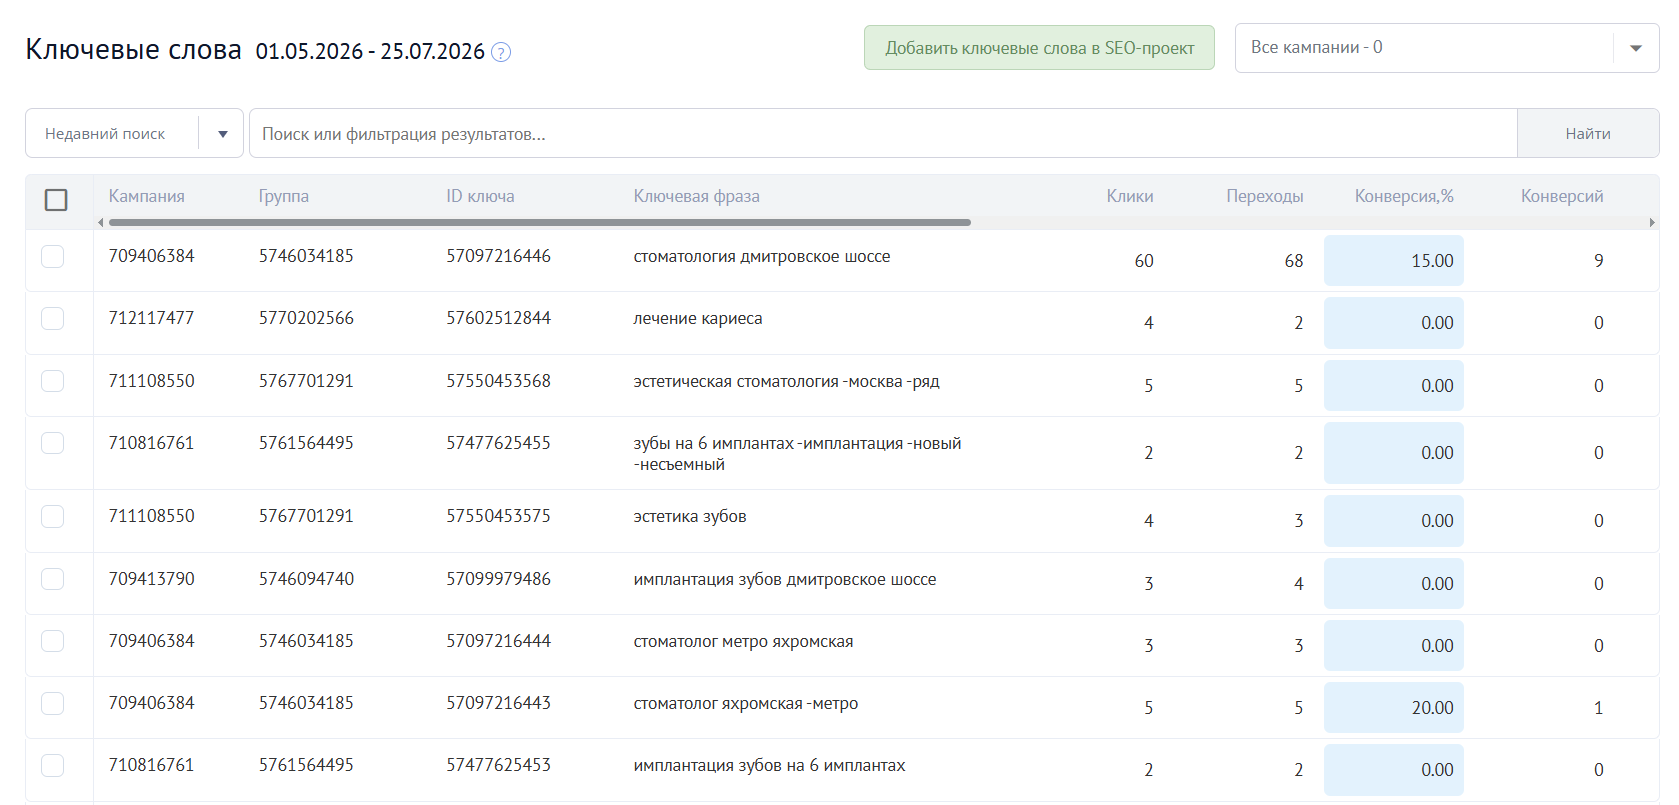The image size is (1679, 805).
Task: Click campaign ID 709413790
Action: (151, 579)
